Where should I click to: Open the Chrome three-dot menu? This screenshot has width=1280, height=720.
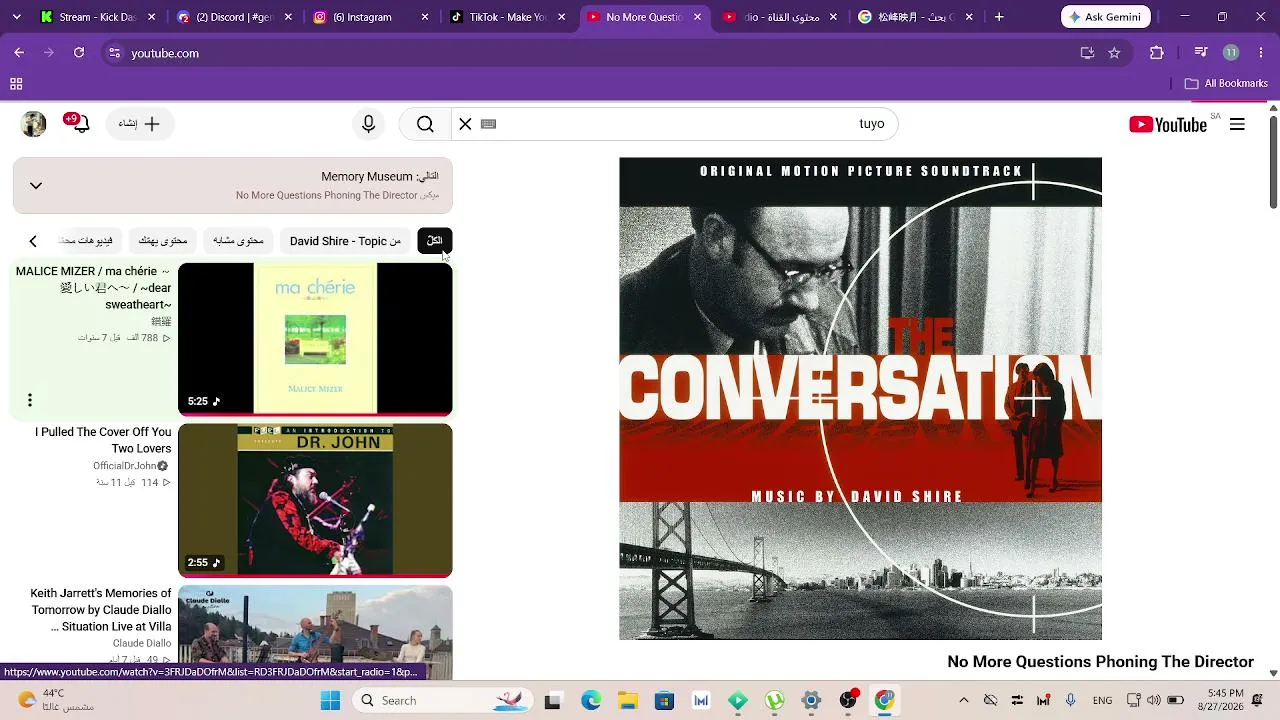coord(1261,53)
